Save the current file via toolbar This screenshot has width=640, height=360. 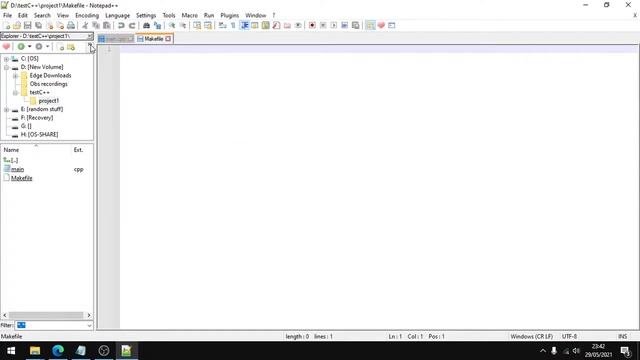click(x=27, y=25)
